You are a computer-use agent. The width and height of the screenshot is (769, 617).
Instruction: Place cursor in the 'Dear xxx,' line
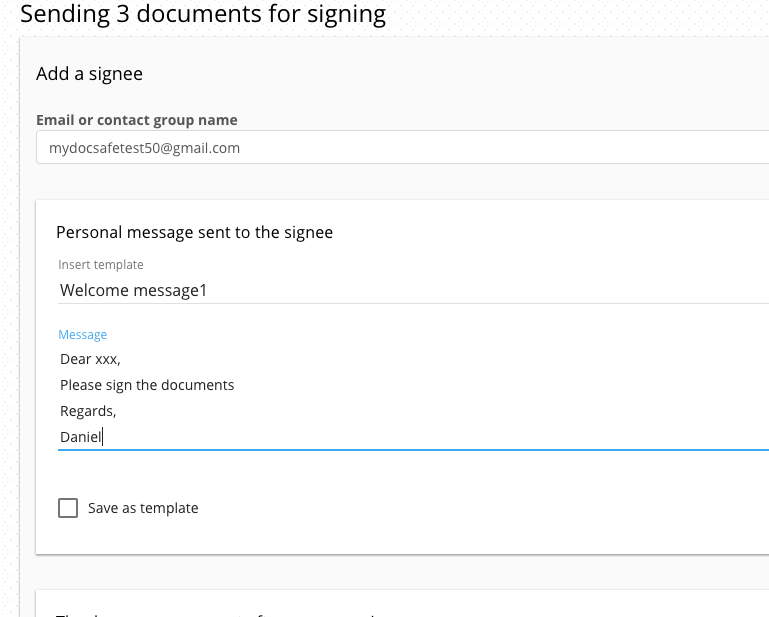click(90, 360)
